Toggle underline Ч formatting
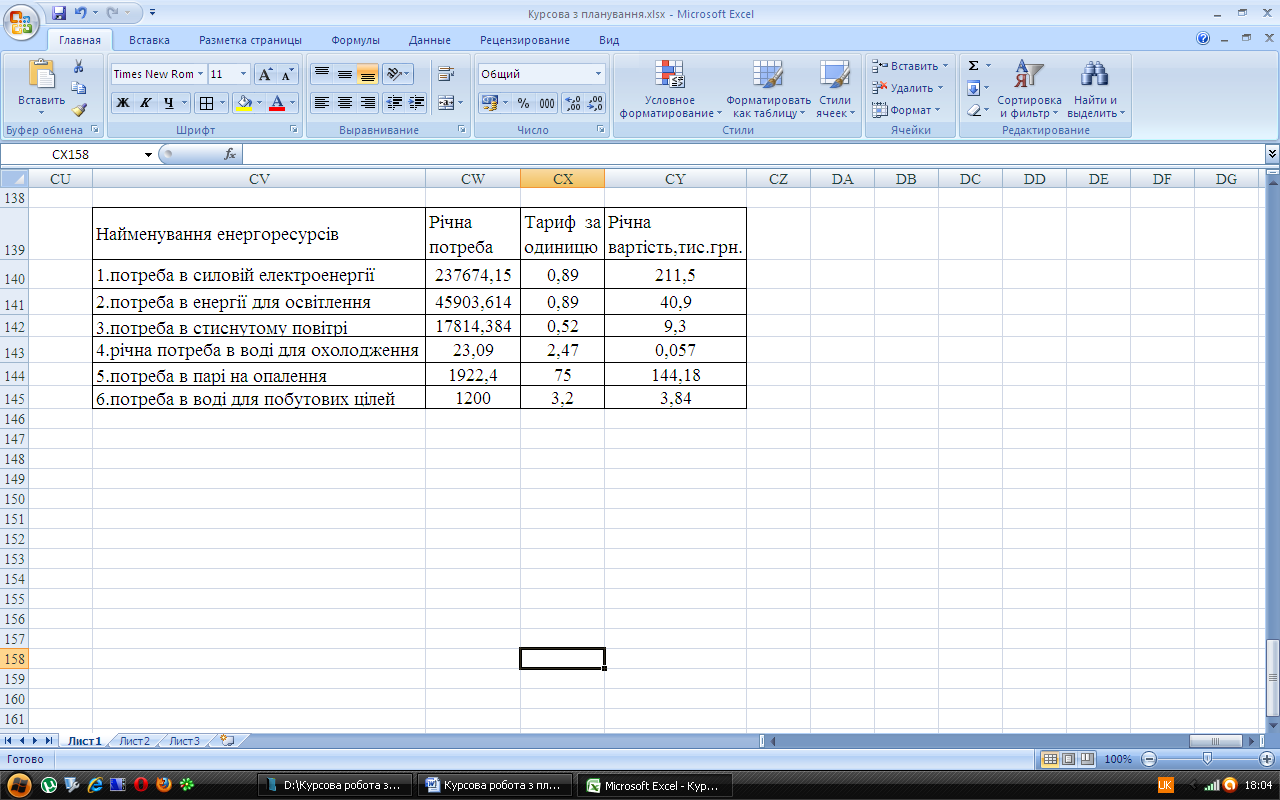 click(168, 103)
